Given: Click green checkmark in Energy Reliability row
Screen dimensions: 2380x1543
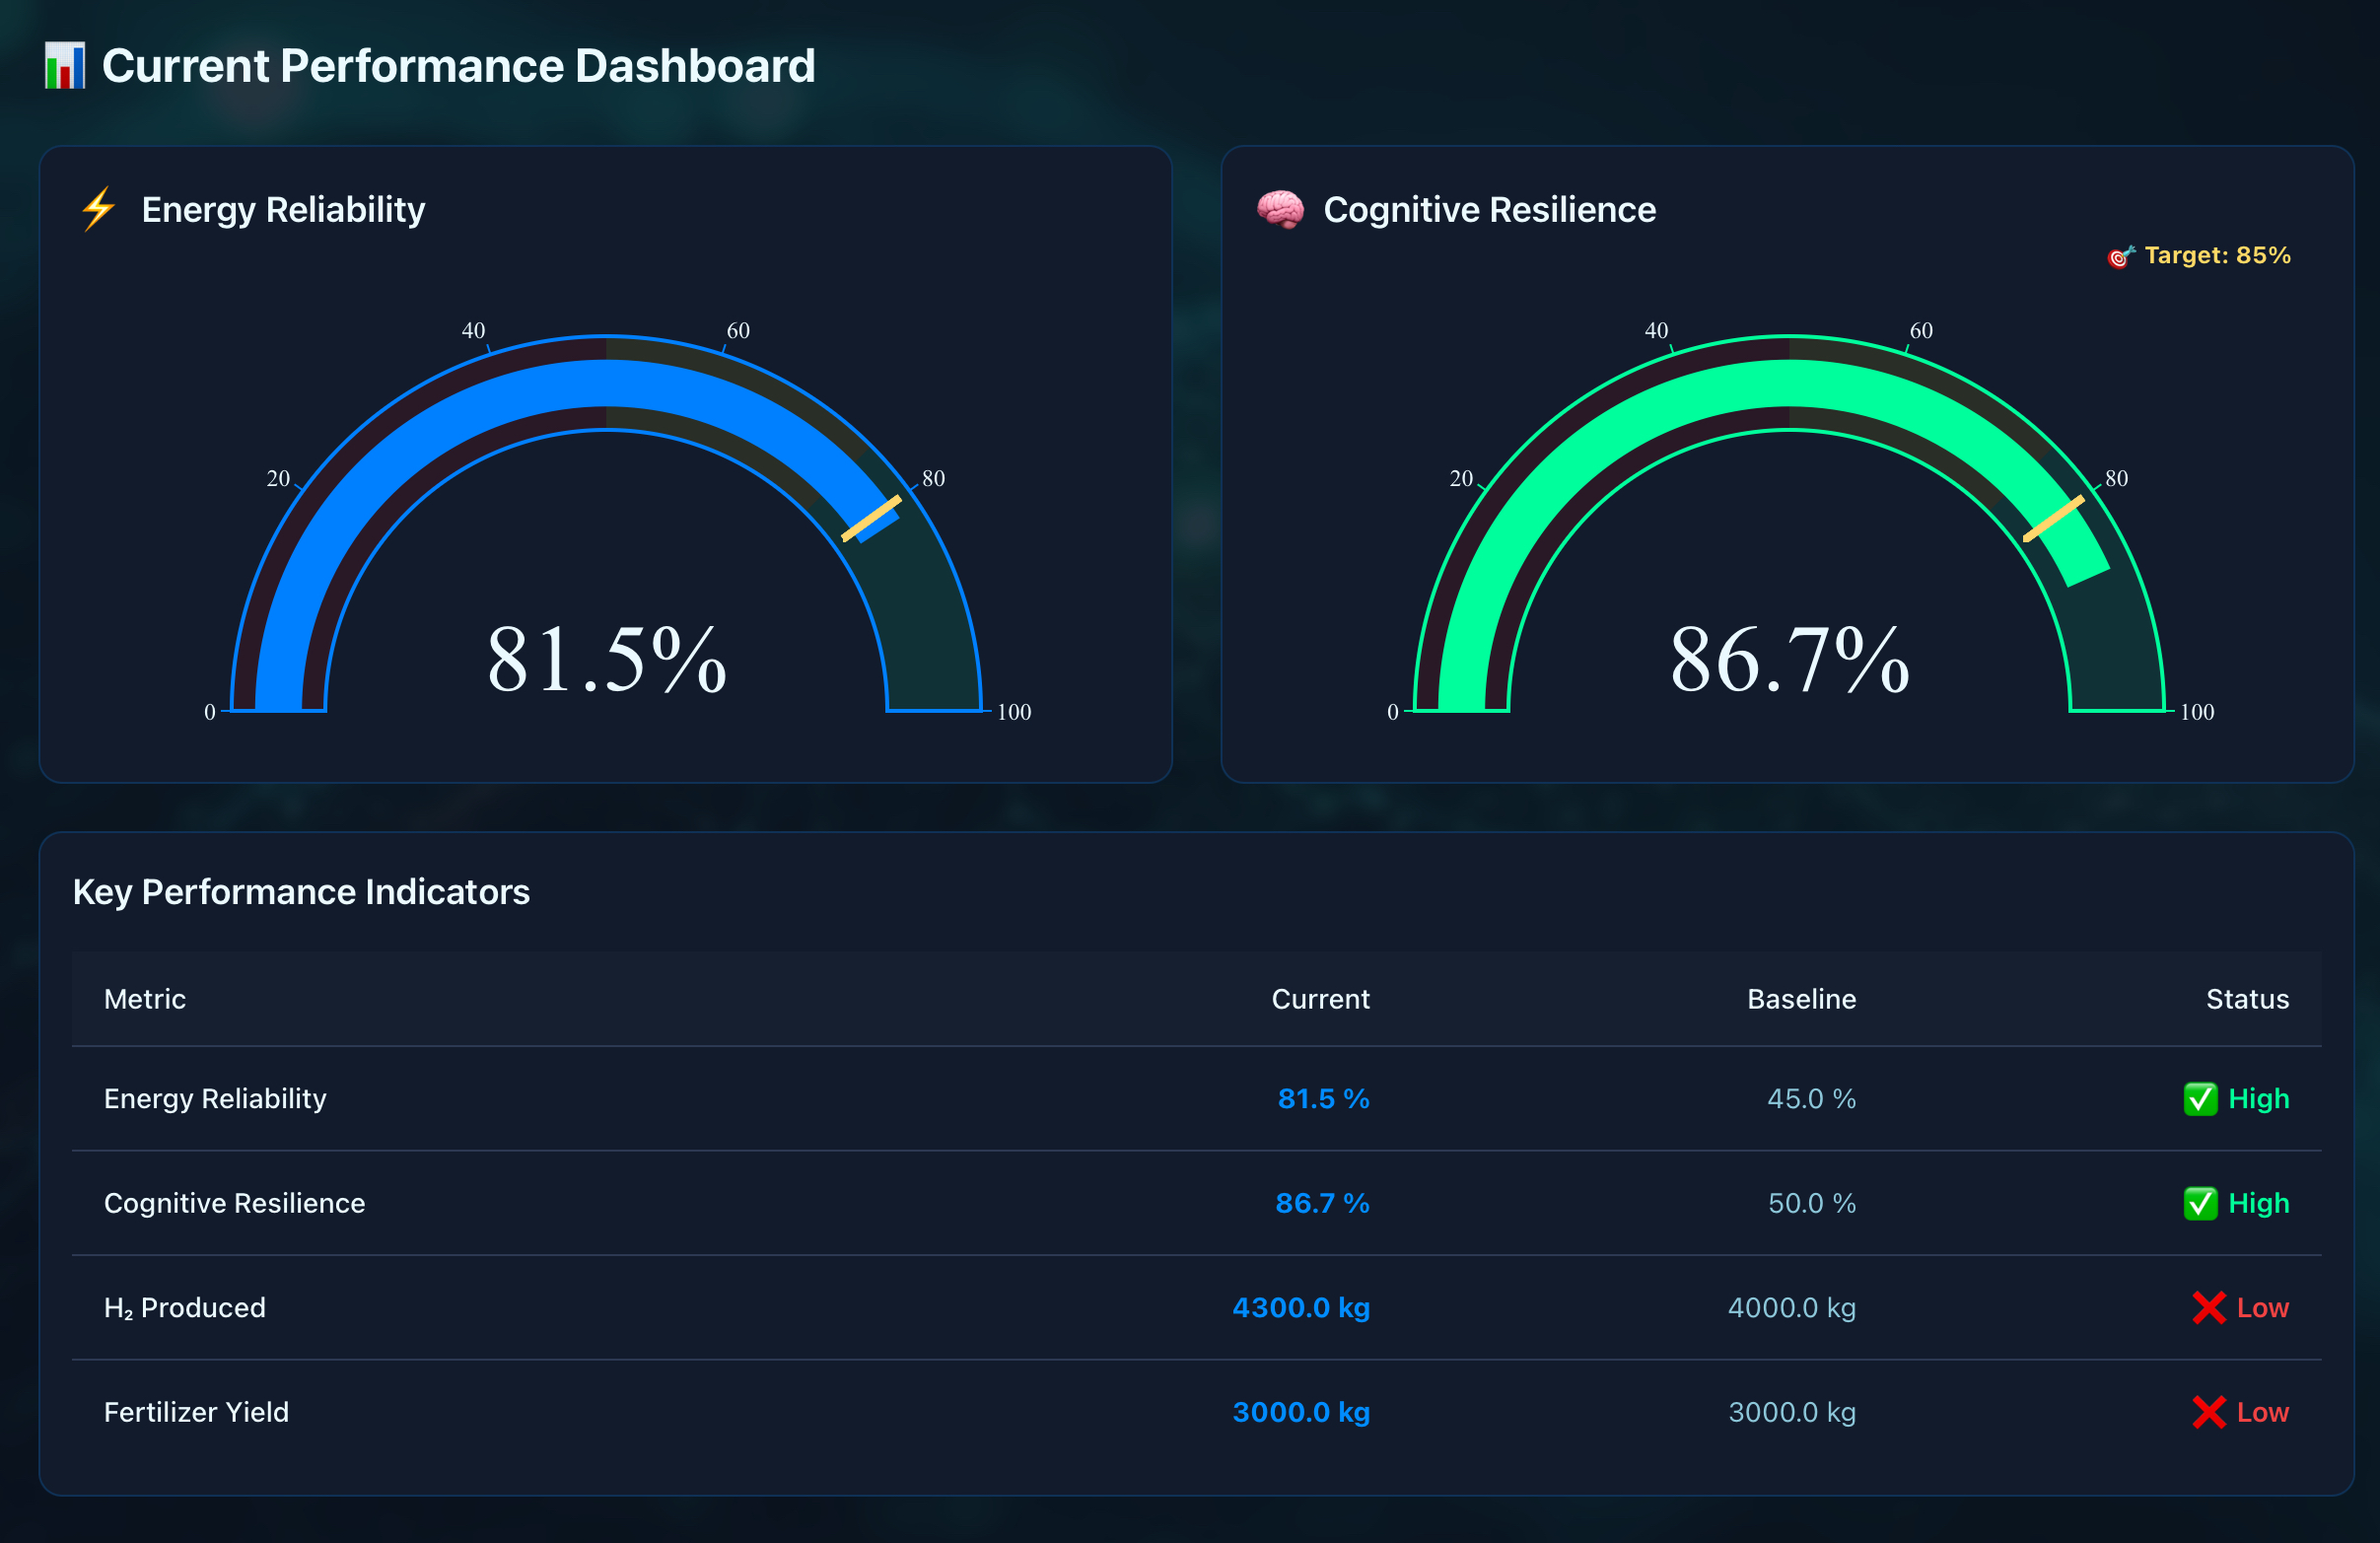Looking at the screenshot, I should pos(2200,1099).
